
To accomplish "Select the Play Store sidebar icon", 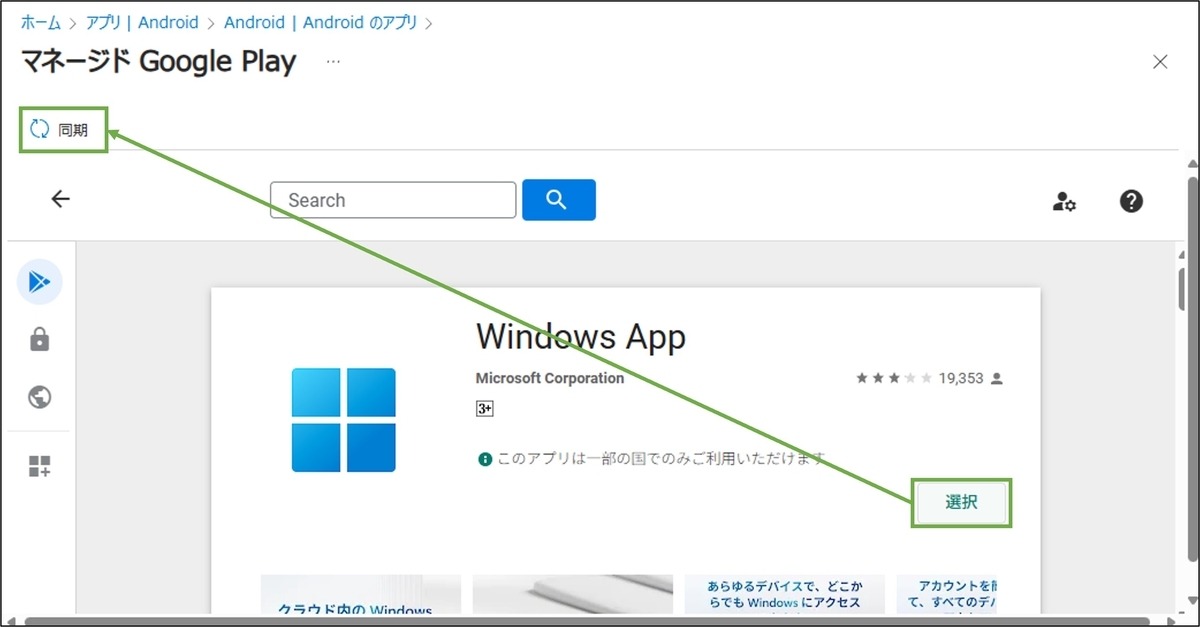I will tap(40, 282).
